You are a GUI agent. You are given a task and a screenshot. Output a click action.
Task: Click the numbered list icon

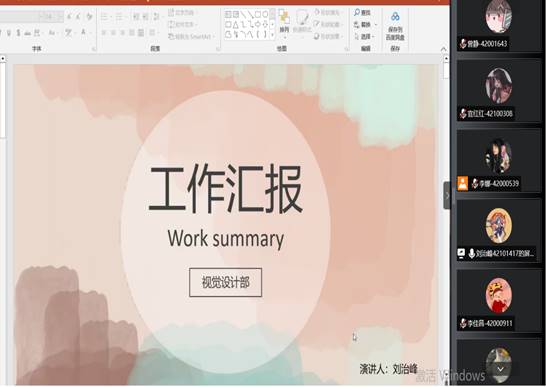coord(119,16)
